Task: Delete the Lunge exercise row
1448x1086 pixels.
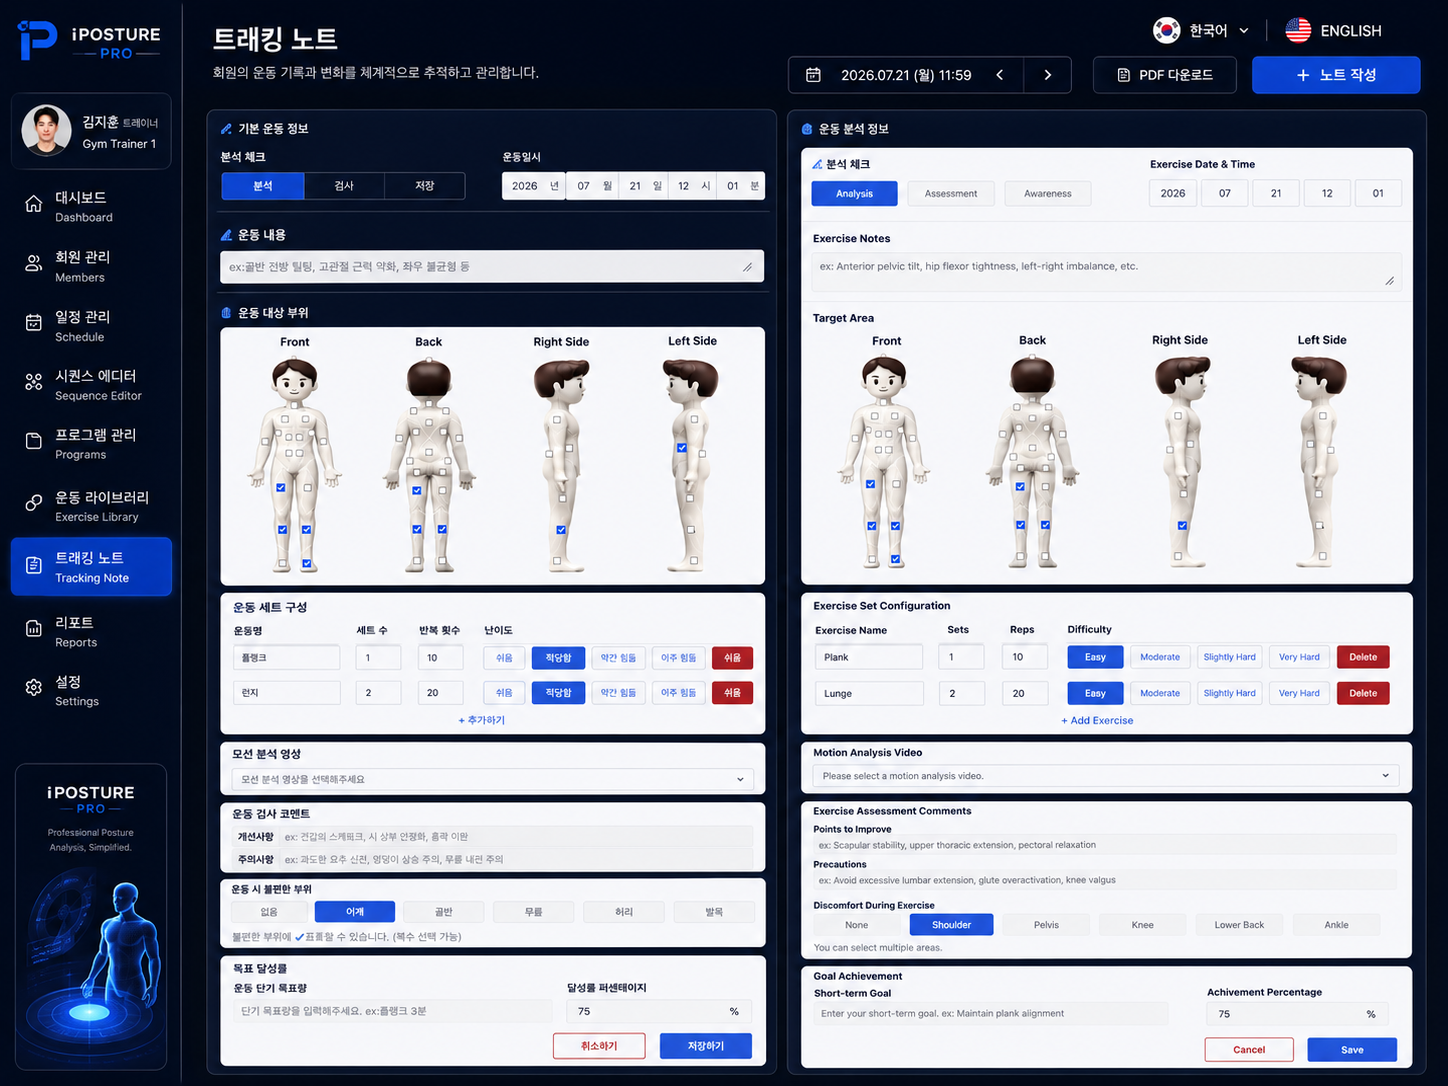Action: pyautogui.click(x=1363, y=693)
